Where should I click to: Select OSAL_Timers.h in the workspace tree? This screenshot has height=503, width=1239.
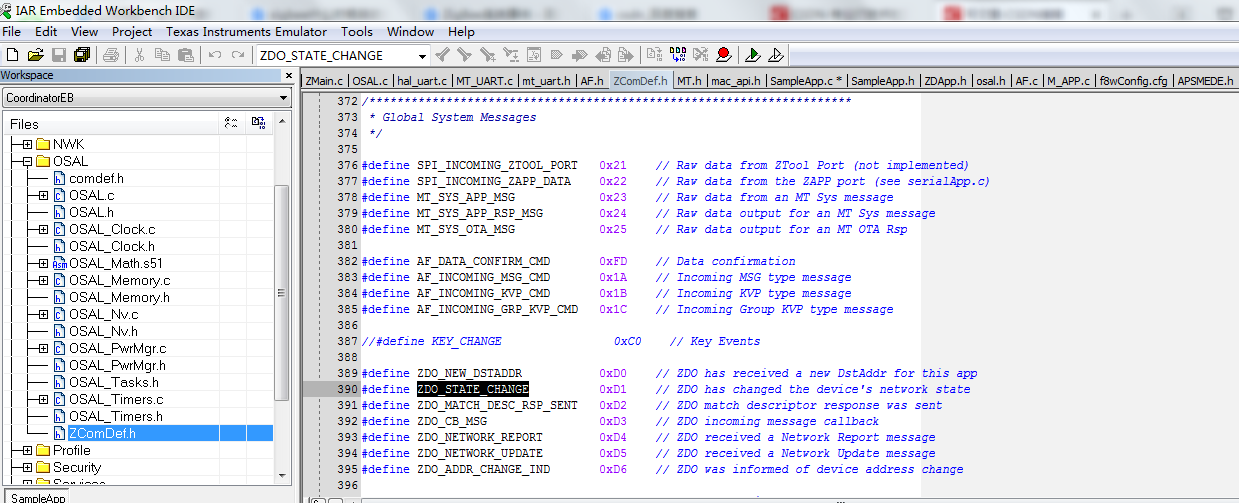115,416
